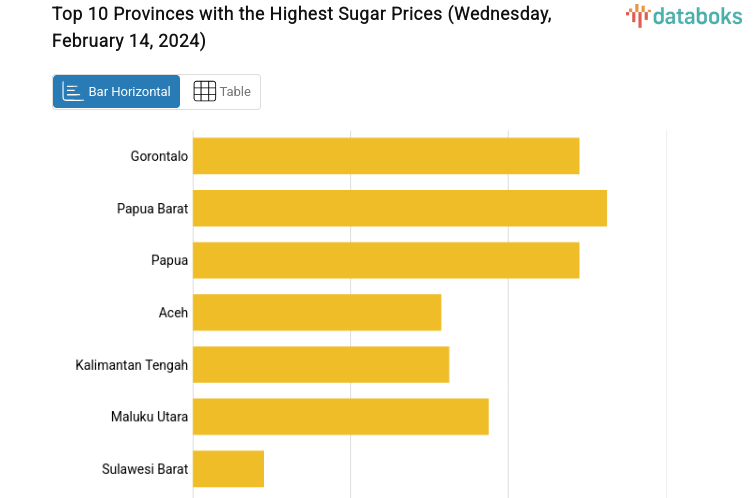Click the Kalimantan Tengah axis label
The width and height of the screenshot is (753, 498).
(x=132, y=364)
